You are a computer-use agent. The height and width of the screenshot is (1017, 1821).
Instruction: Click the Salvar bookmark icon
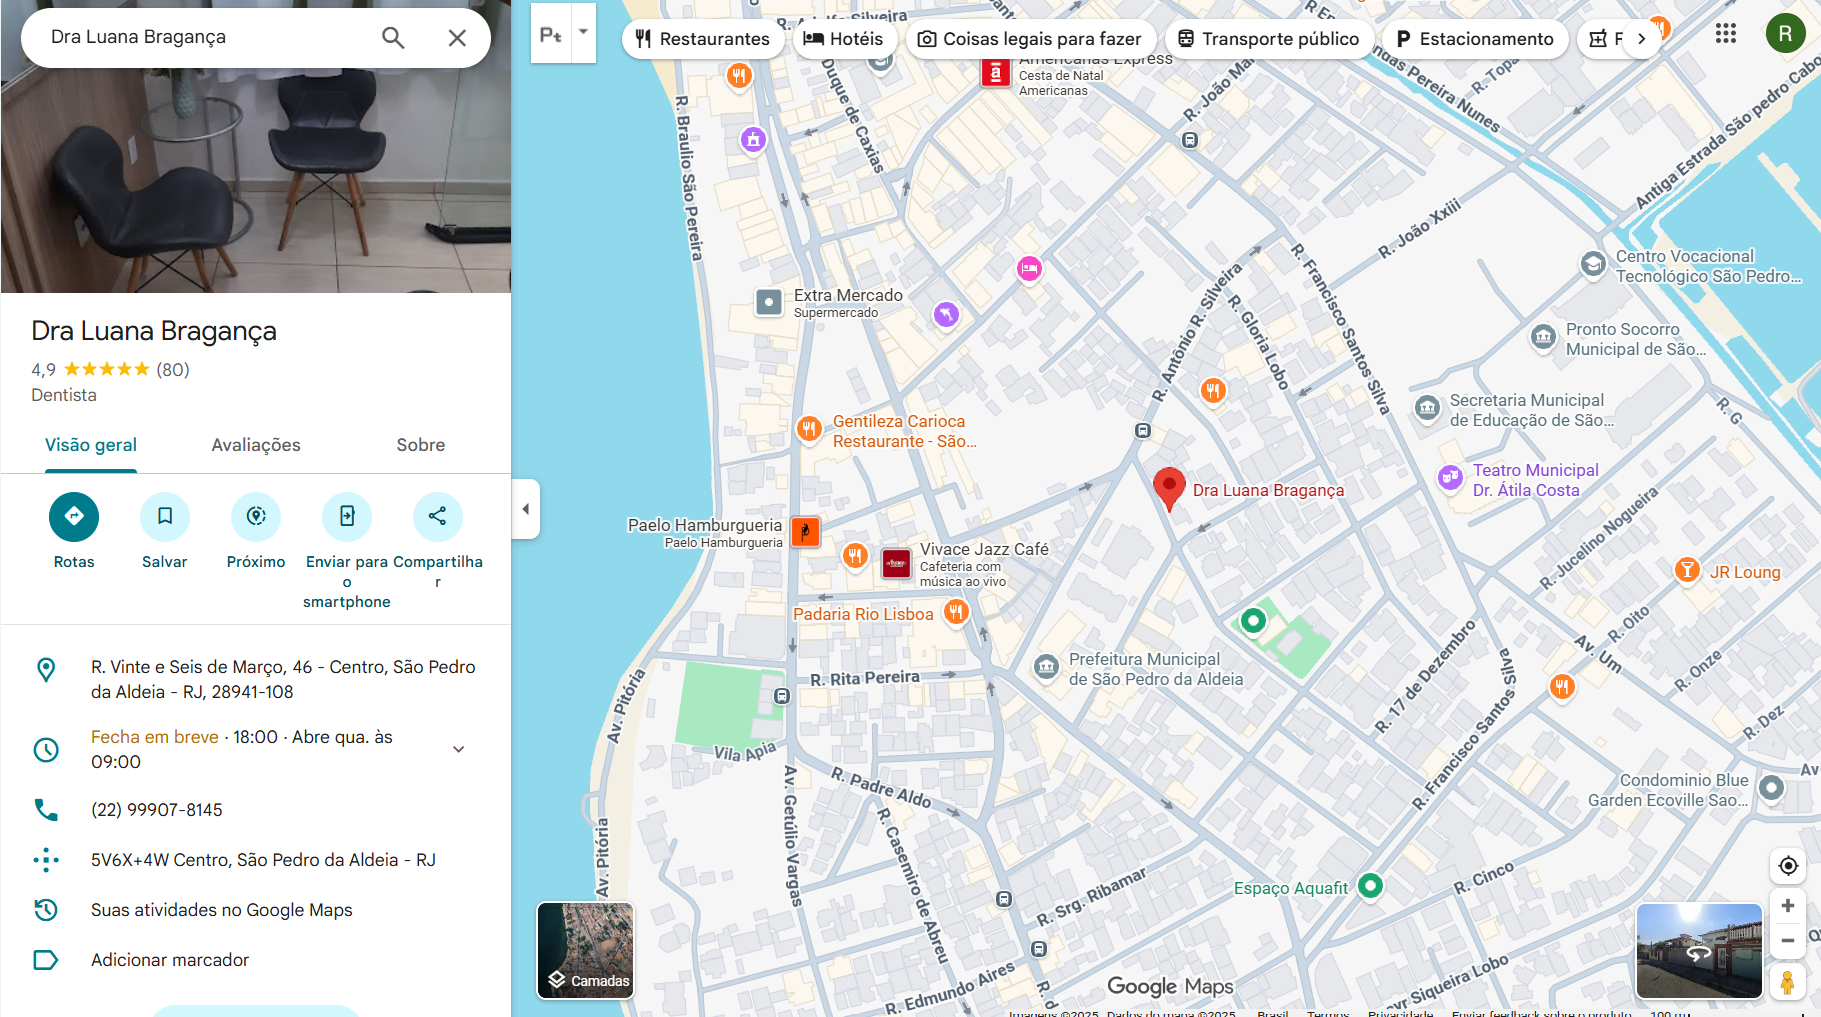[164, 516]
